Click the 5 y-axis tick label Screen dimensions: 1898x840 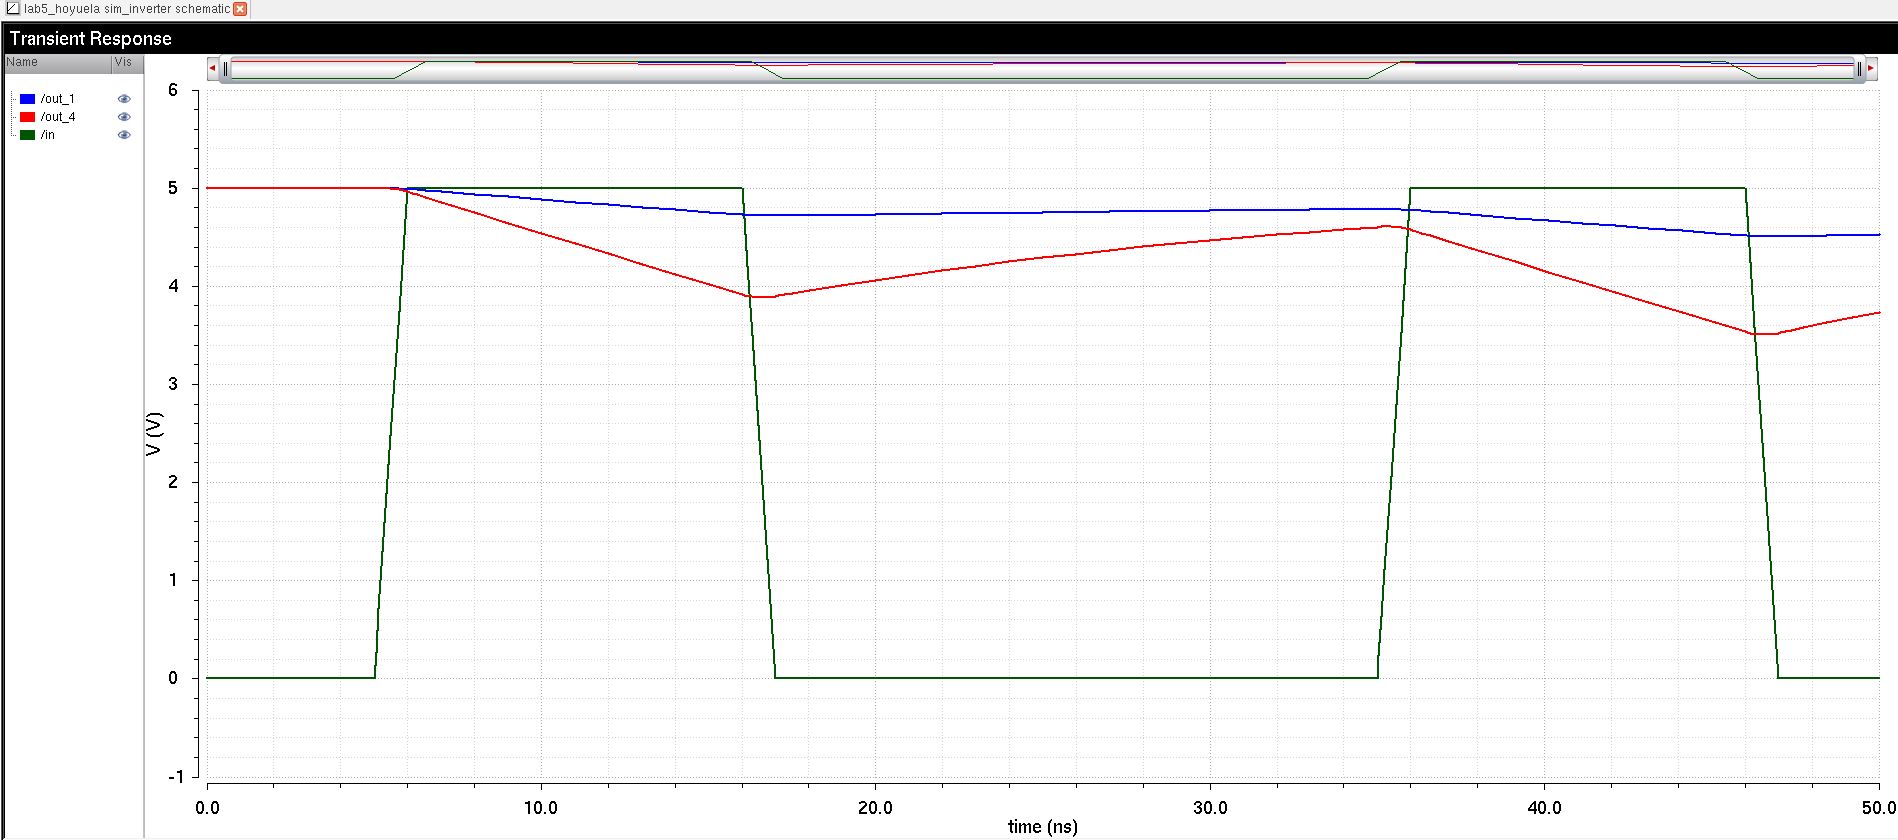click(x=173, y=188)
